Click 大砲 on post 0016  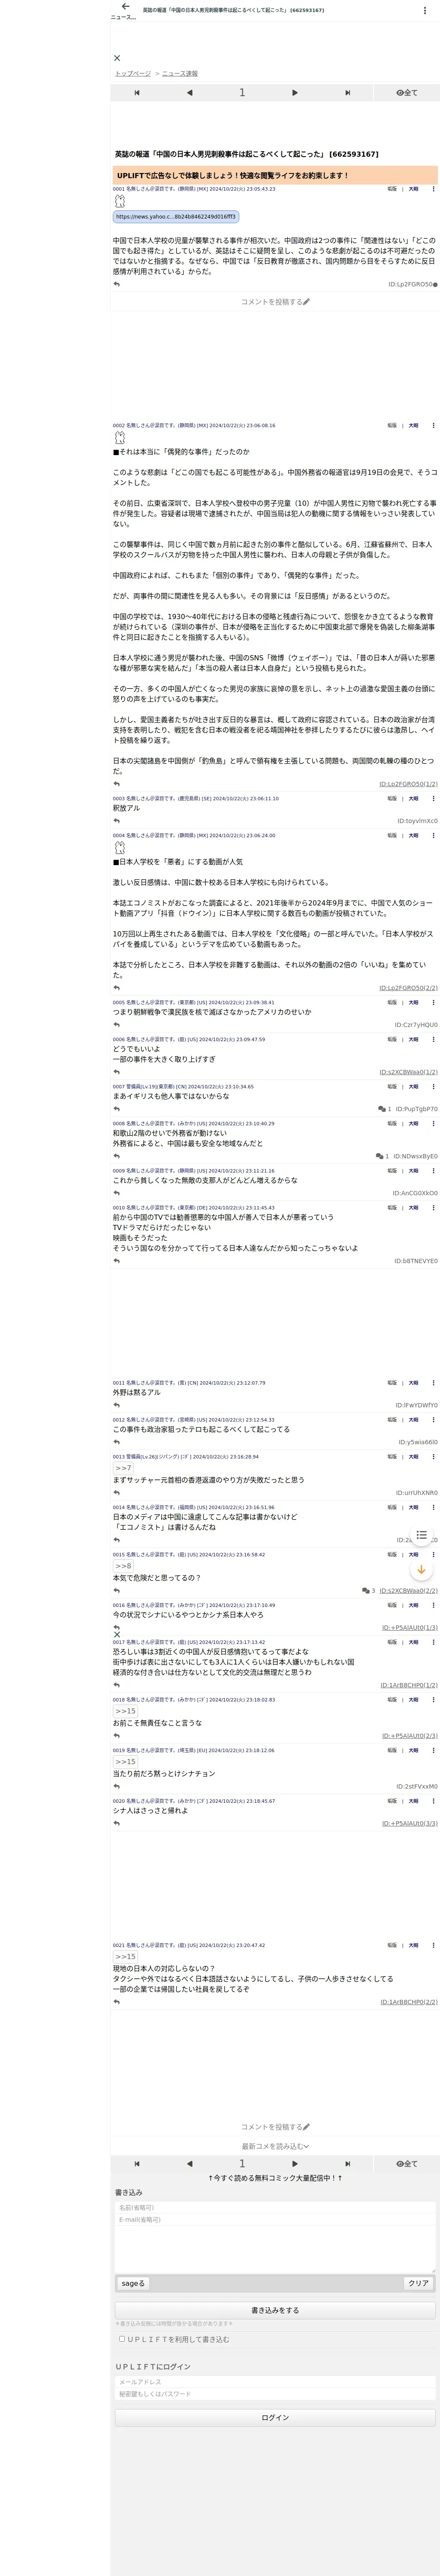[413, 1605]
